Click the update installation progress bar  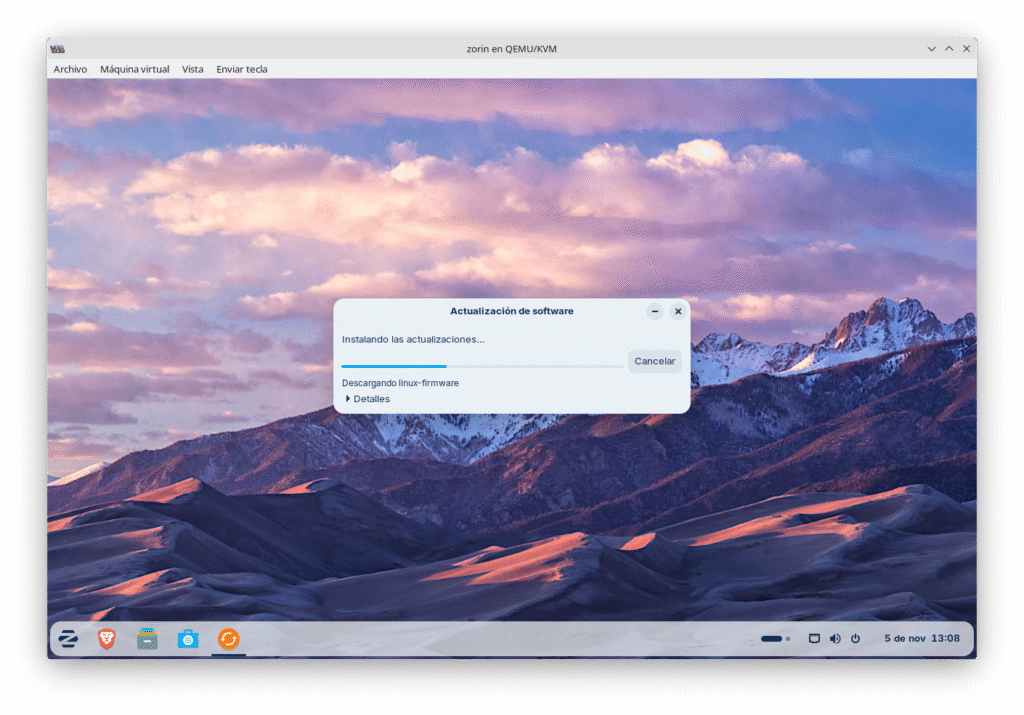coord(481,366)
